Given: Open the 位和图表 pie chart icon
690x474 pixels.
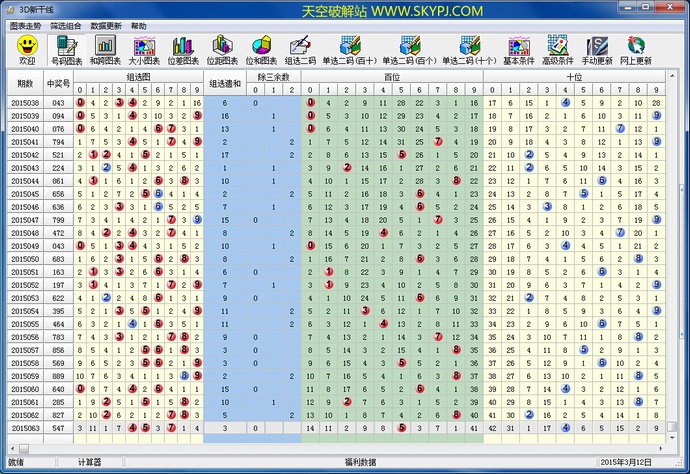Looking at the screenshot, I should (262, 49).
